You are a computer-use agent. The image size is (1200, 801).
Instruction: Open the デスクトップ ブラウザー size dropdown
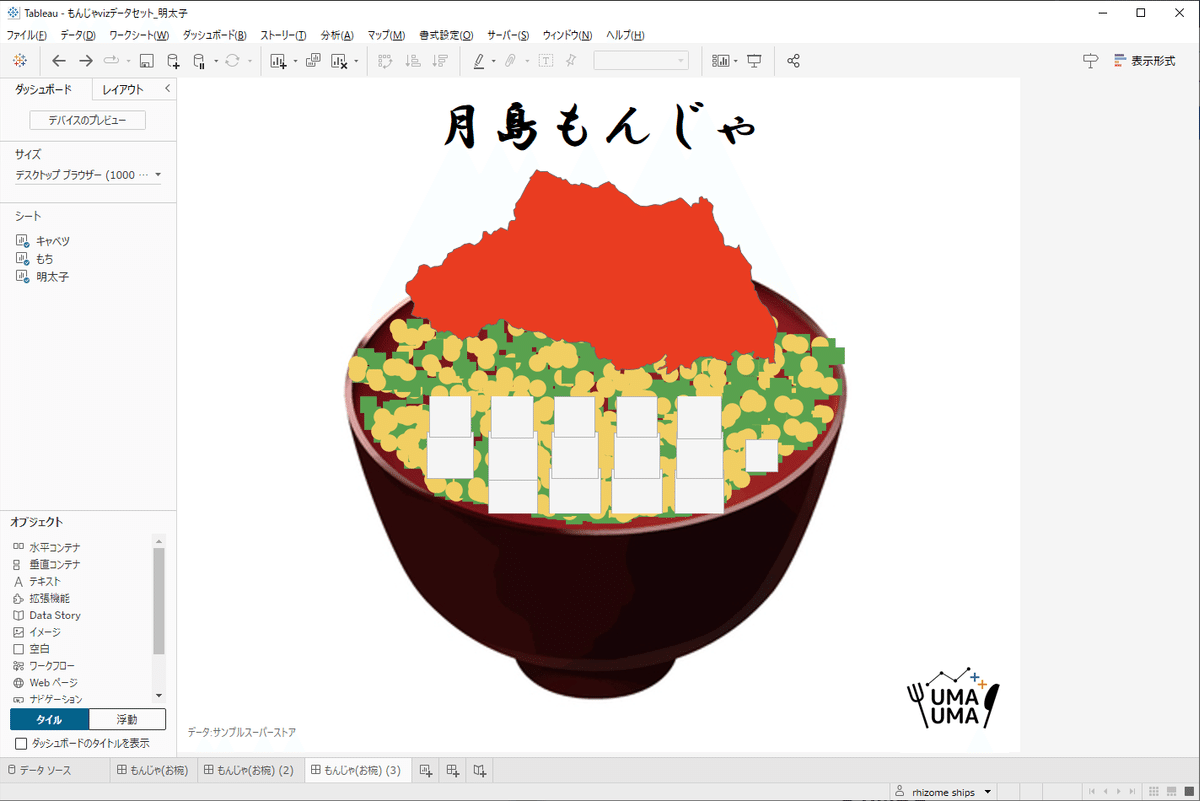158,174
